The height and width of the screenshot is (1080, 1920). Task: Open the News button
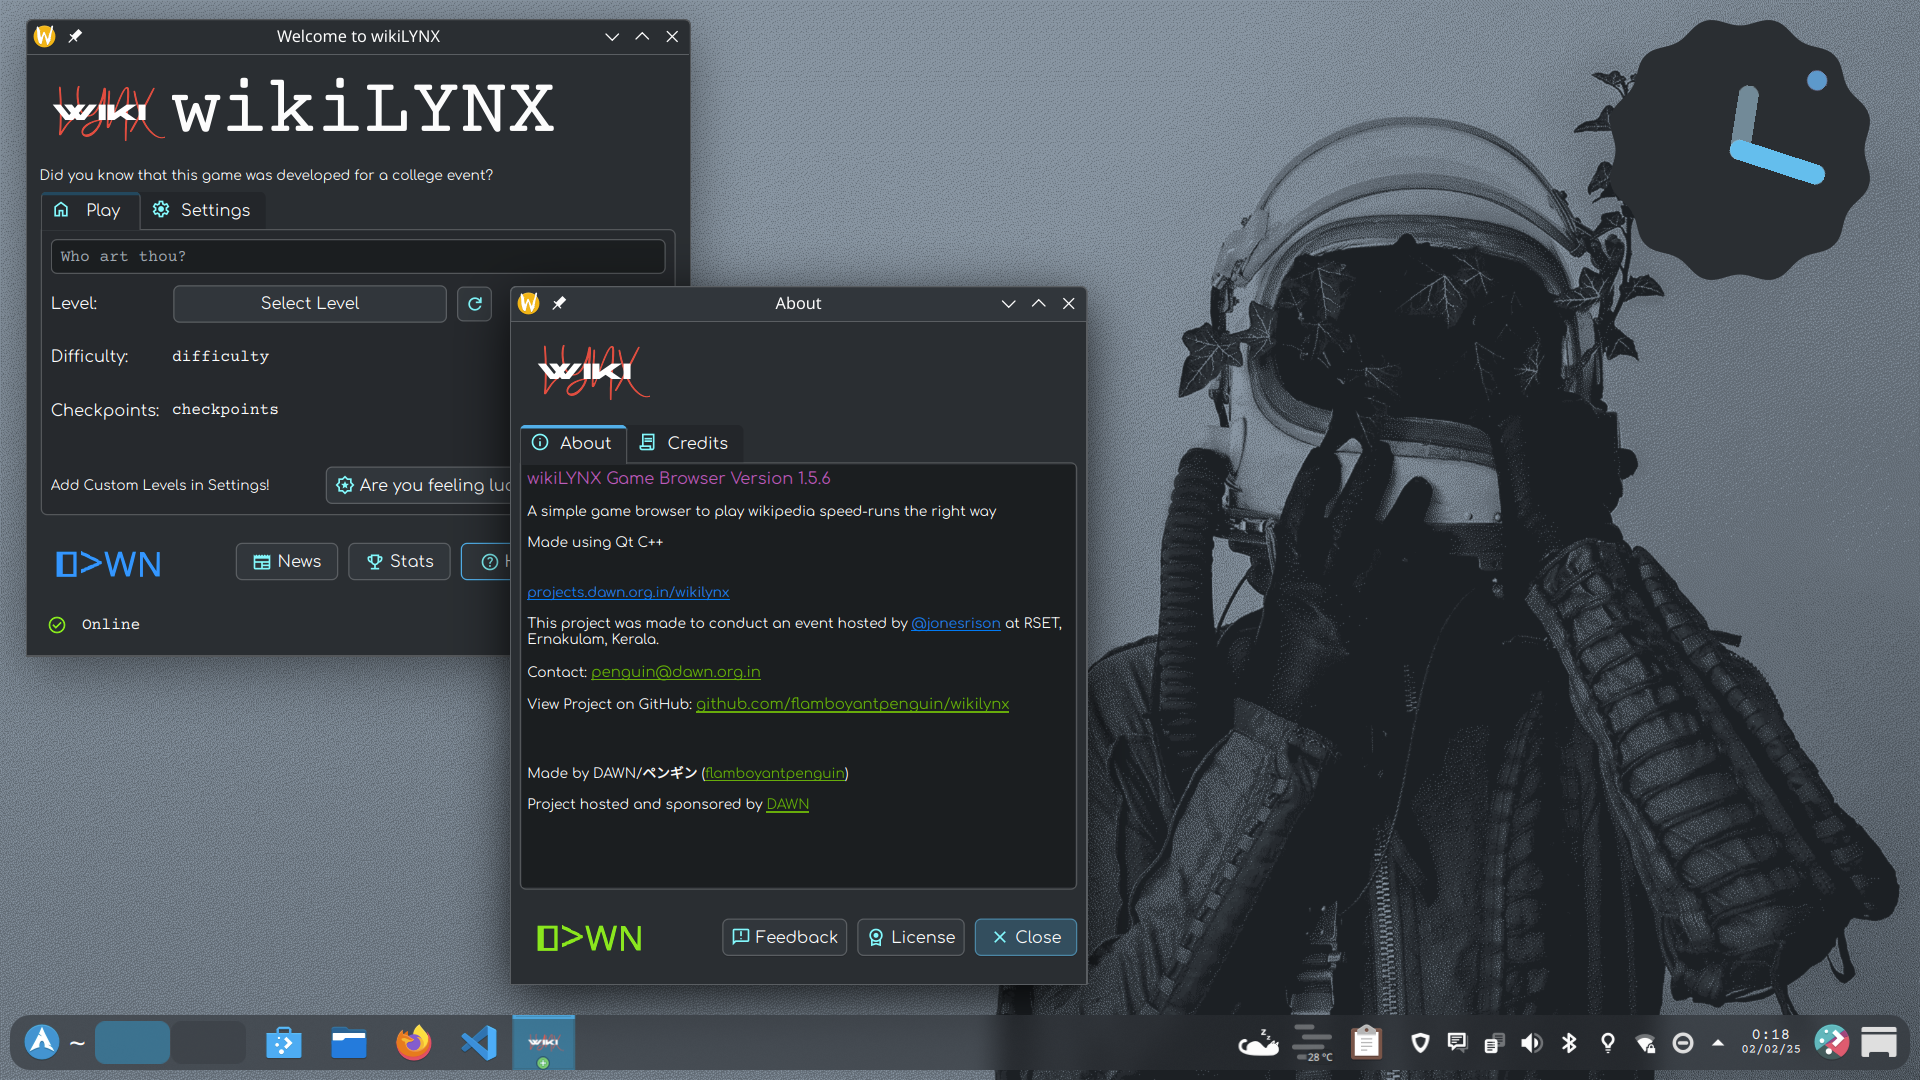point(287,562)
